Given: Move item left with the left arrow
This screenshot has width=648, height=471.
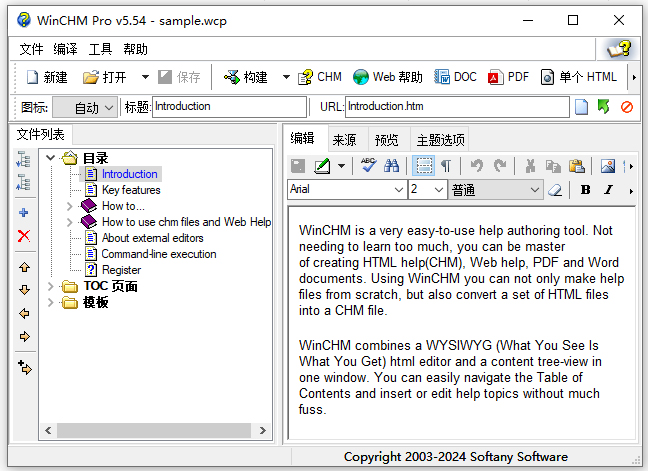Looking at the screenshot, I should click(24, 313).
